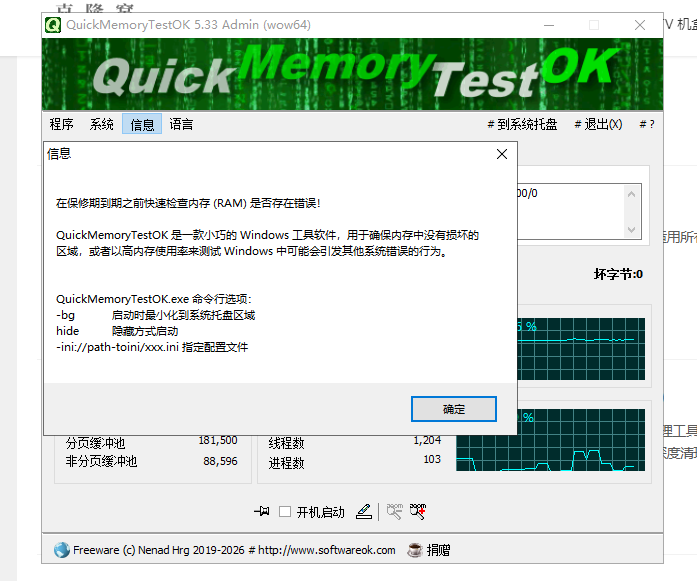
Task: Confirm the info dialog with 确定
Action: click(x=453, y=409)
